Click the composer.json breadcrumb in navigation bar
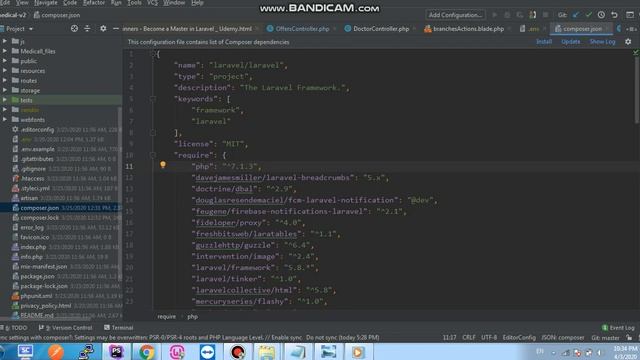 click(57, 15)
